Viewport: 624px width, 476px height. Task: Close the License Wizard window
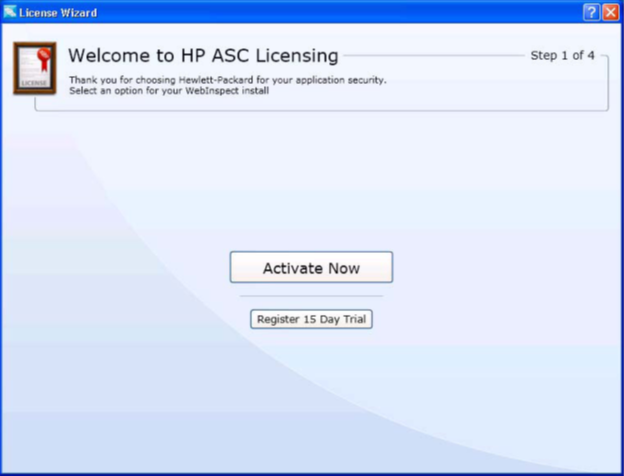tap(610, 12)
